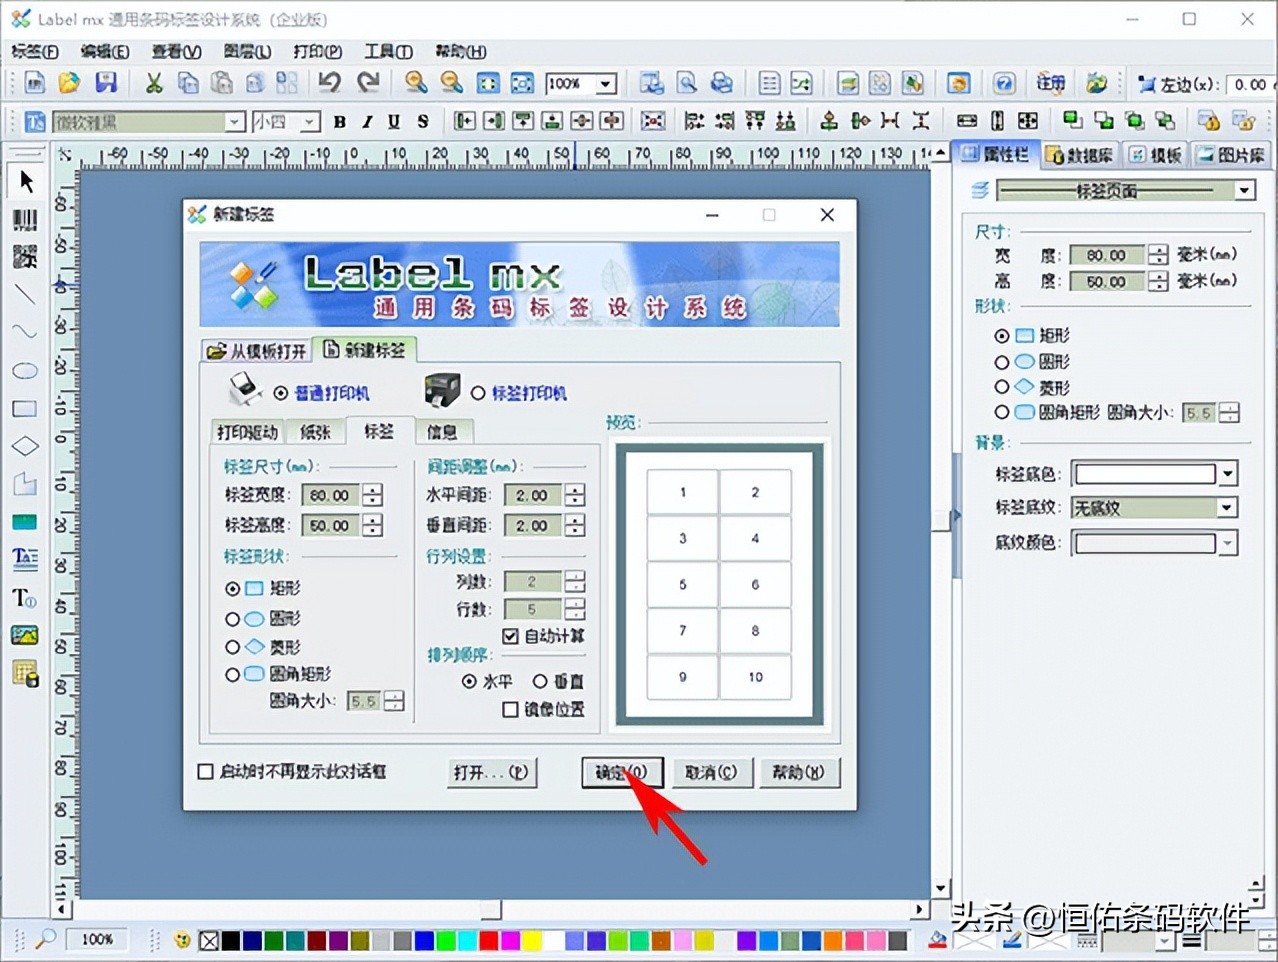Pick a red swatch from bottom palette

pyautogui.click(x=487, y=940)
